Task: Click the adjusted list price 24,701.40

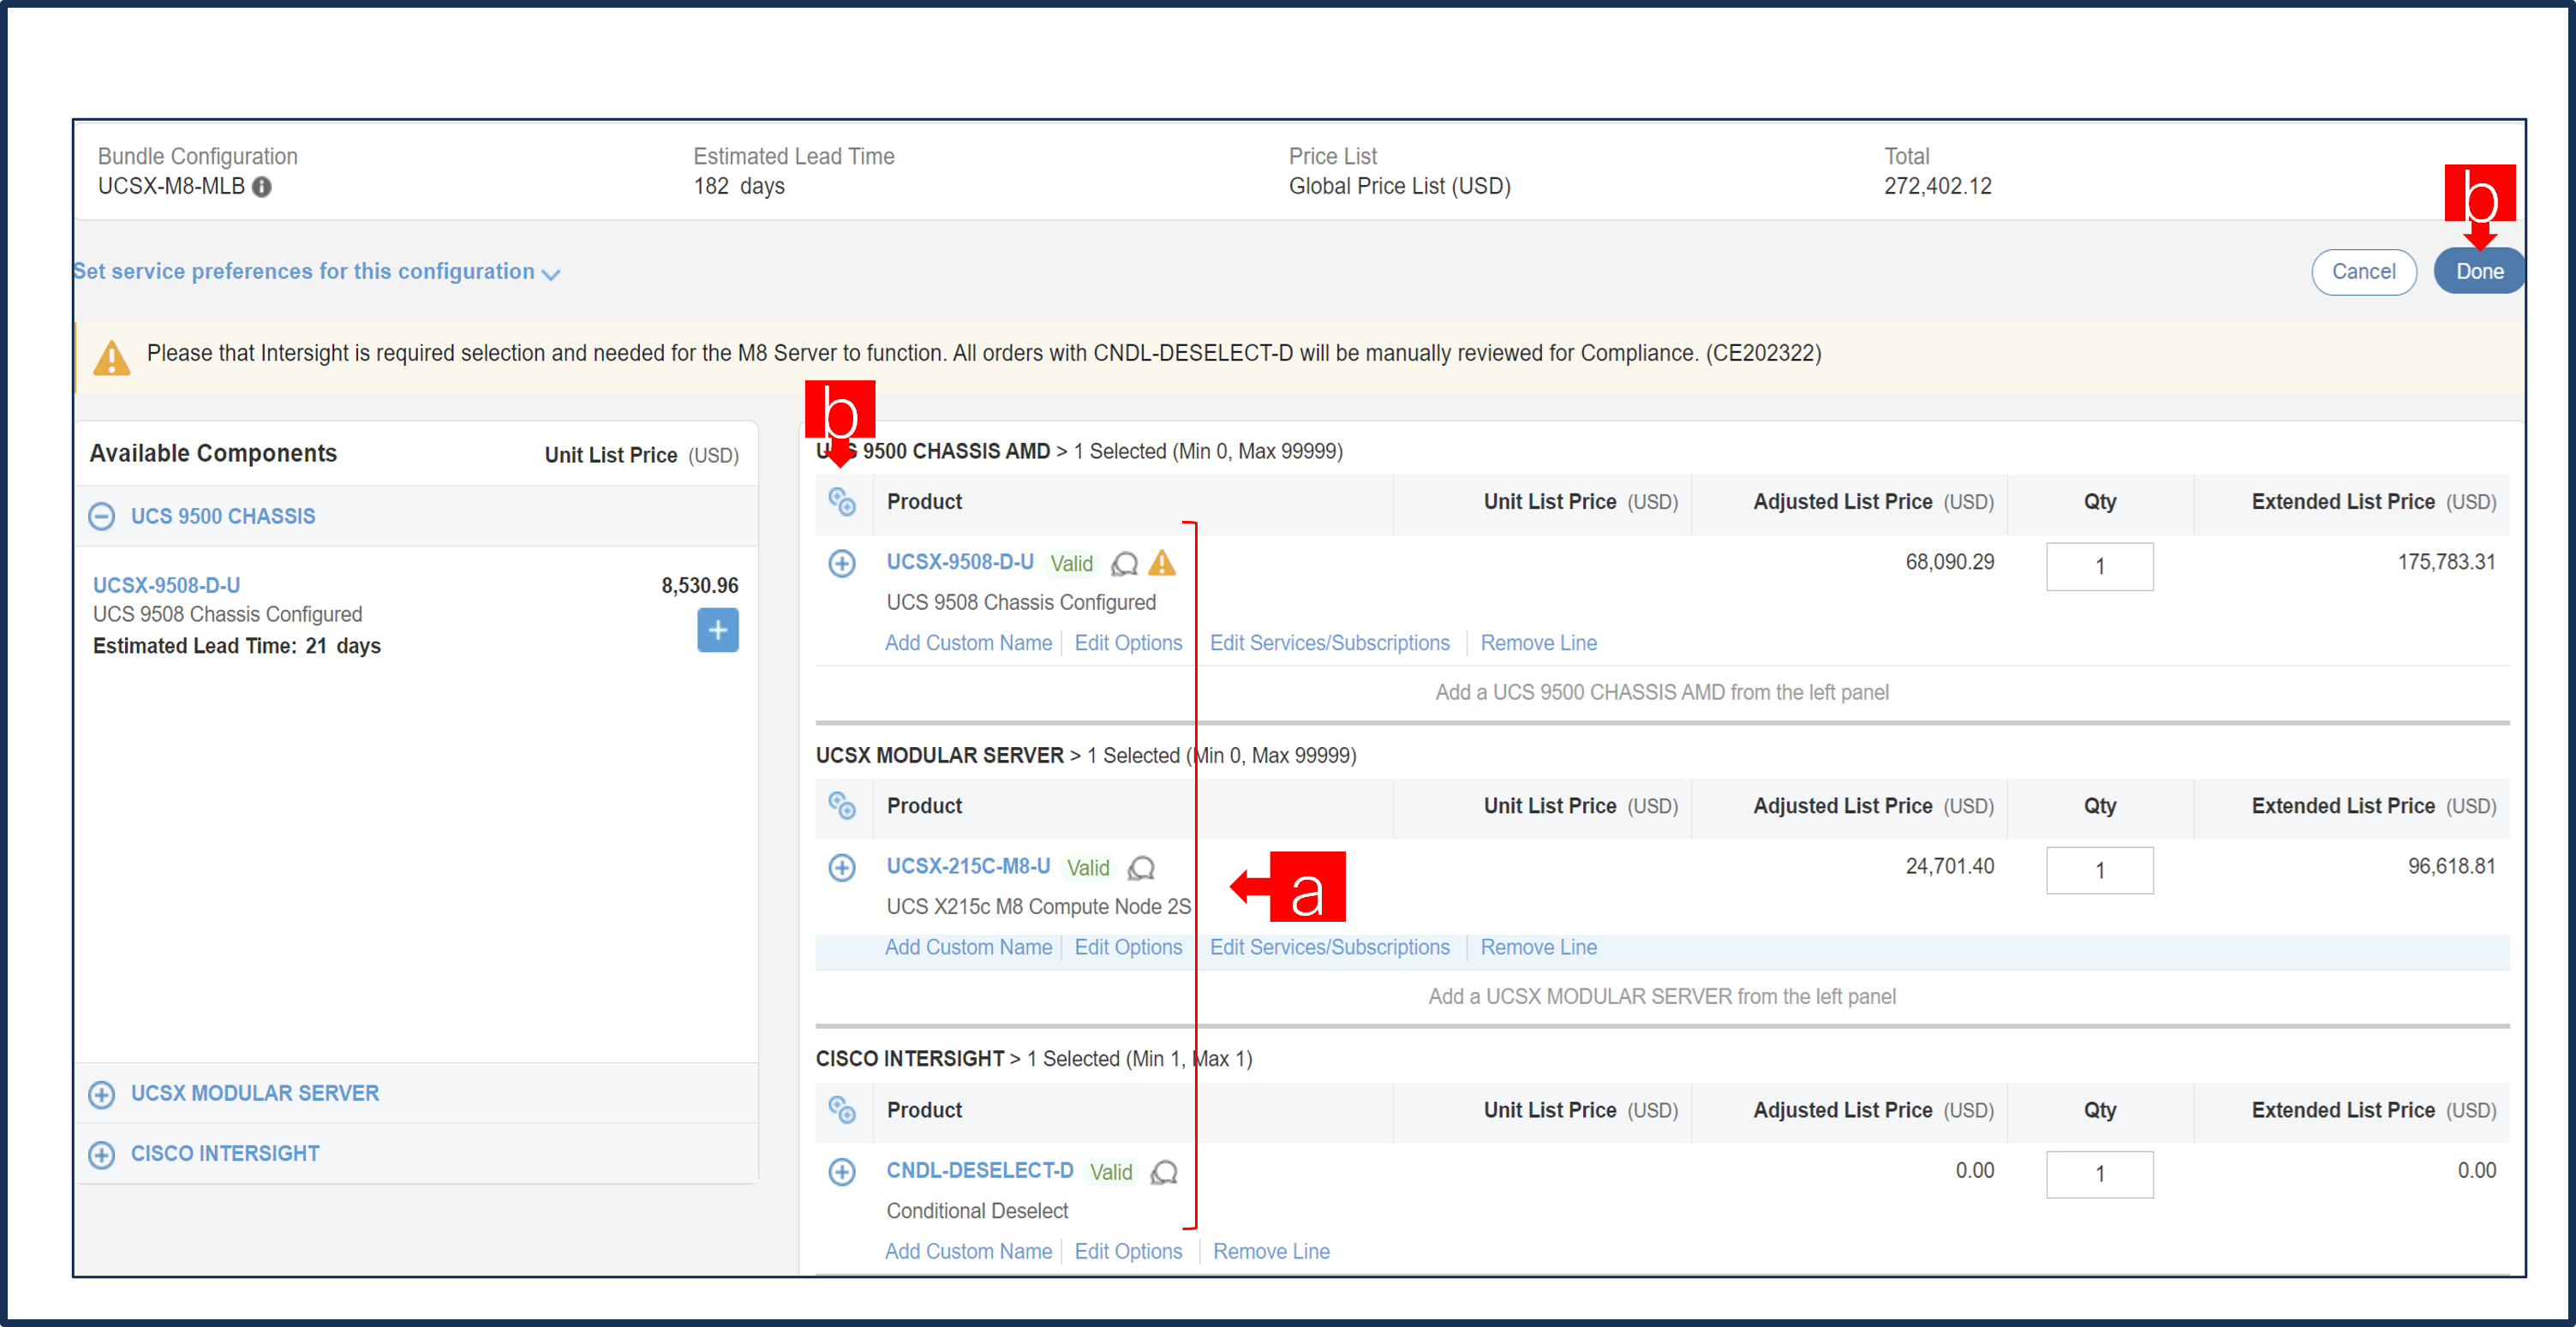Action: click(1949, 866)
